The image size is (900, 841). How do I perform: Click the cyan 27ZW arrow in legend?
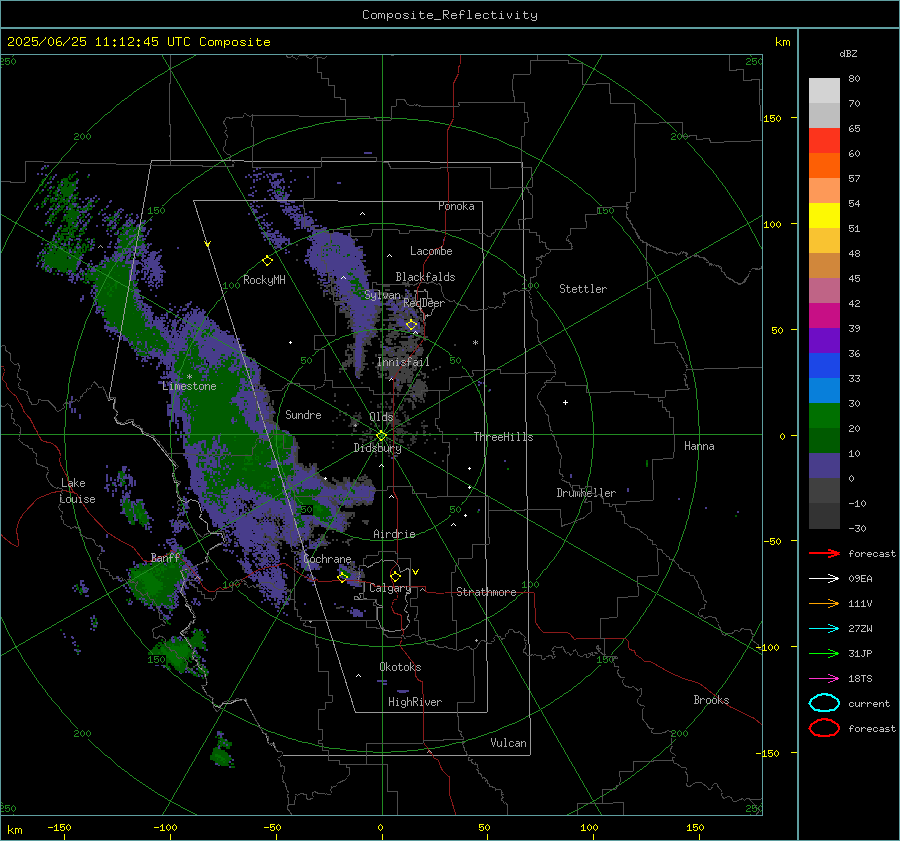[824, 629]
